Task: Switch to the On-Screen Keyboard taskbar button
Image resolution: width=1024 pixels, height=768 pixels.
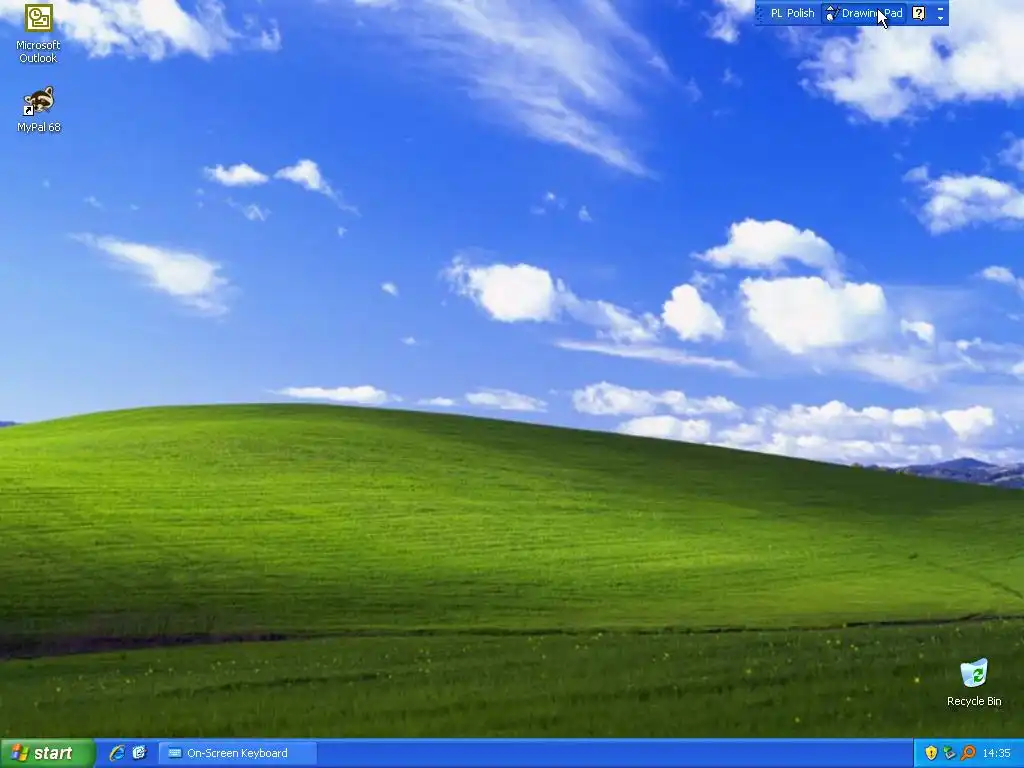Action: click(x=238, y=753)
